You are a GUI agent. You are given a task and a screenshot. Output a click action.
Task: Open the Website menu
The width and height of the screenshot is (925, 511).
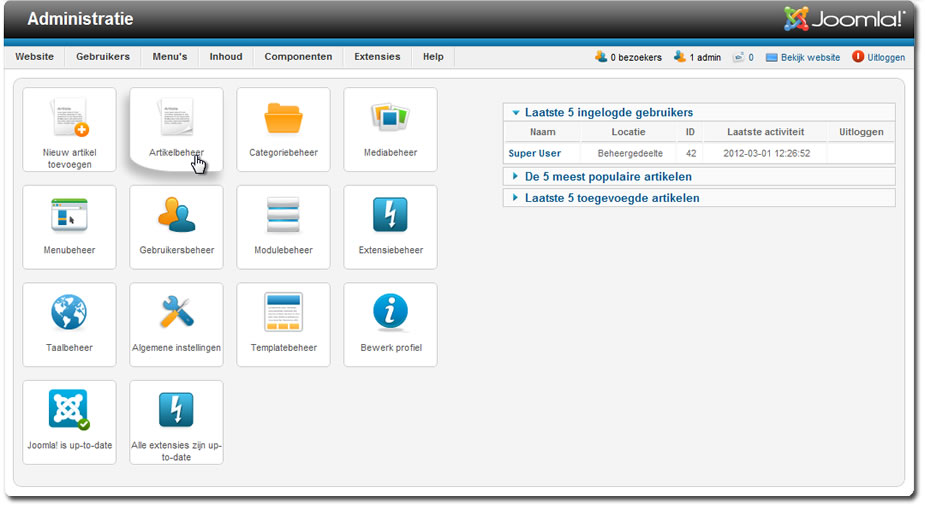(x=34, y=57)
